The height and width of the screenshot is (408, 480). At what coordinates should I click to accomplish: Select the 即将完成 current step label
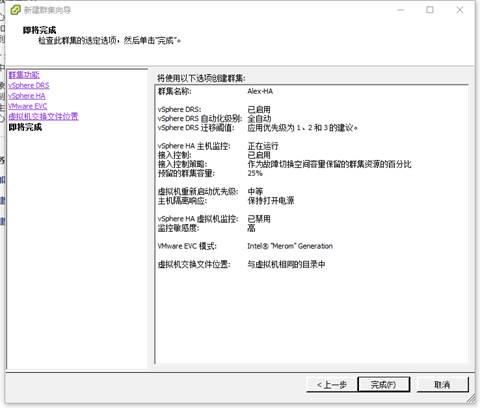(x=25, y=127)
